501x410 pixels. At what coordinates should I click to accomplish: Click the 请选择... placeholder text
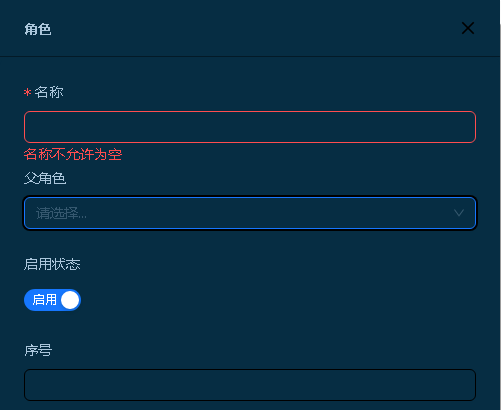tap(61, 213)
